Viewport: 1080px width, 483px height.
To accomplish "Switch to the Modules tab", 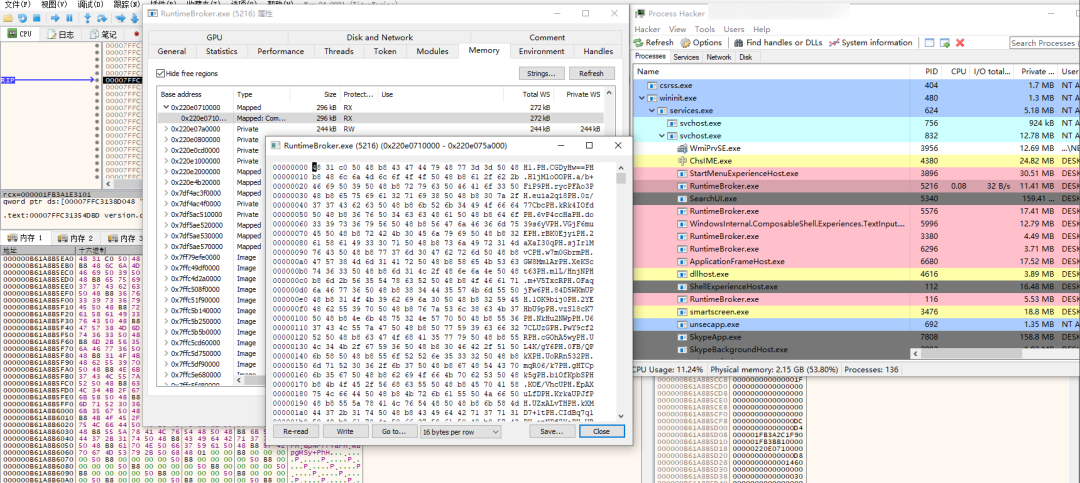I will click(433, 51).
